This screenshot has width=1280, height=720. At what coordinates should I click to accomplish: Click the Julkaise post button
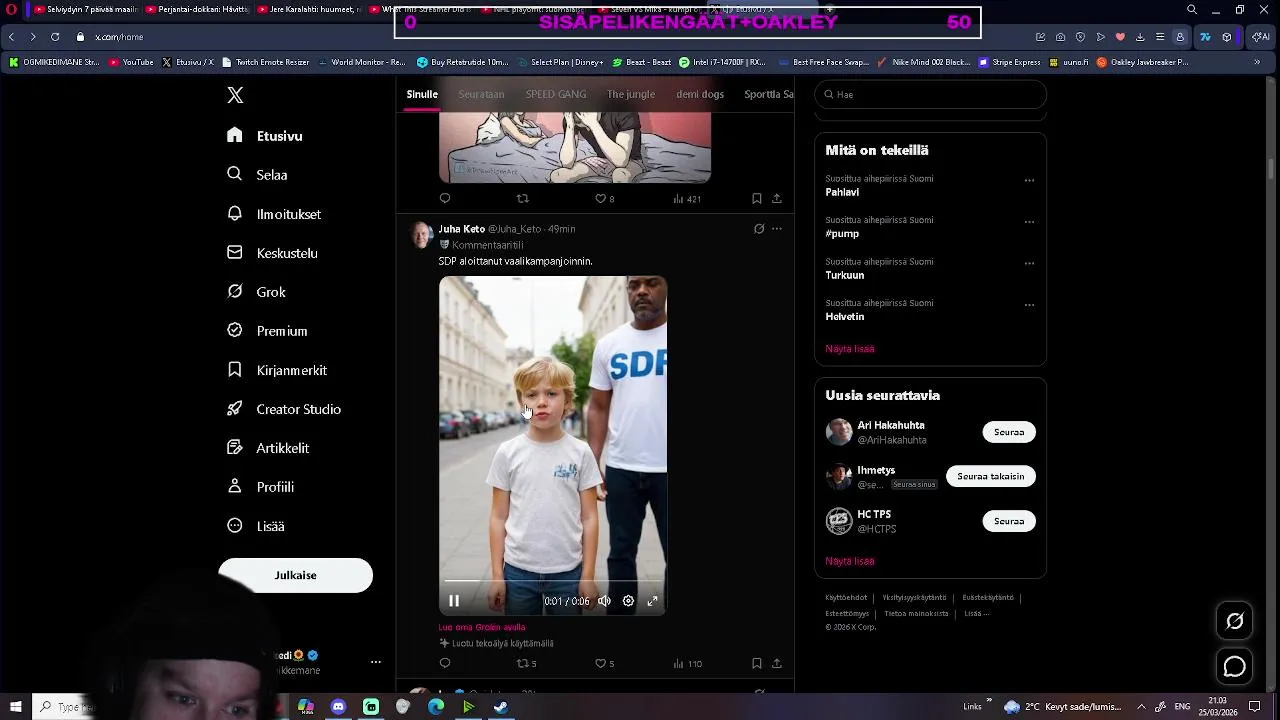click(x=295, y=575)
